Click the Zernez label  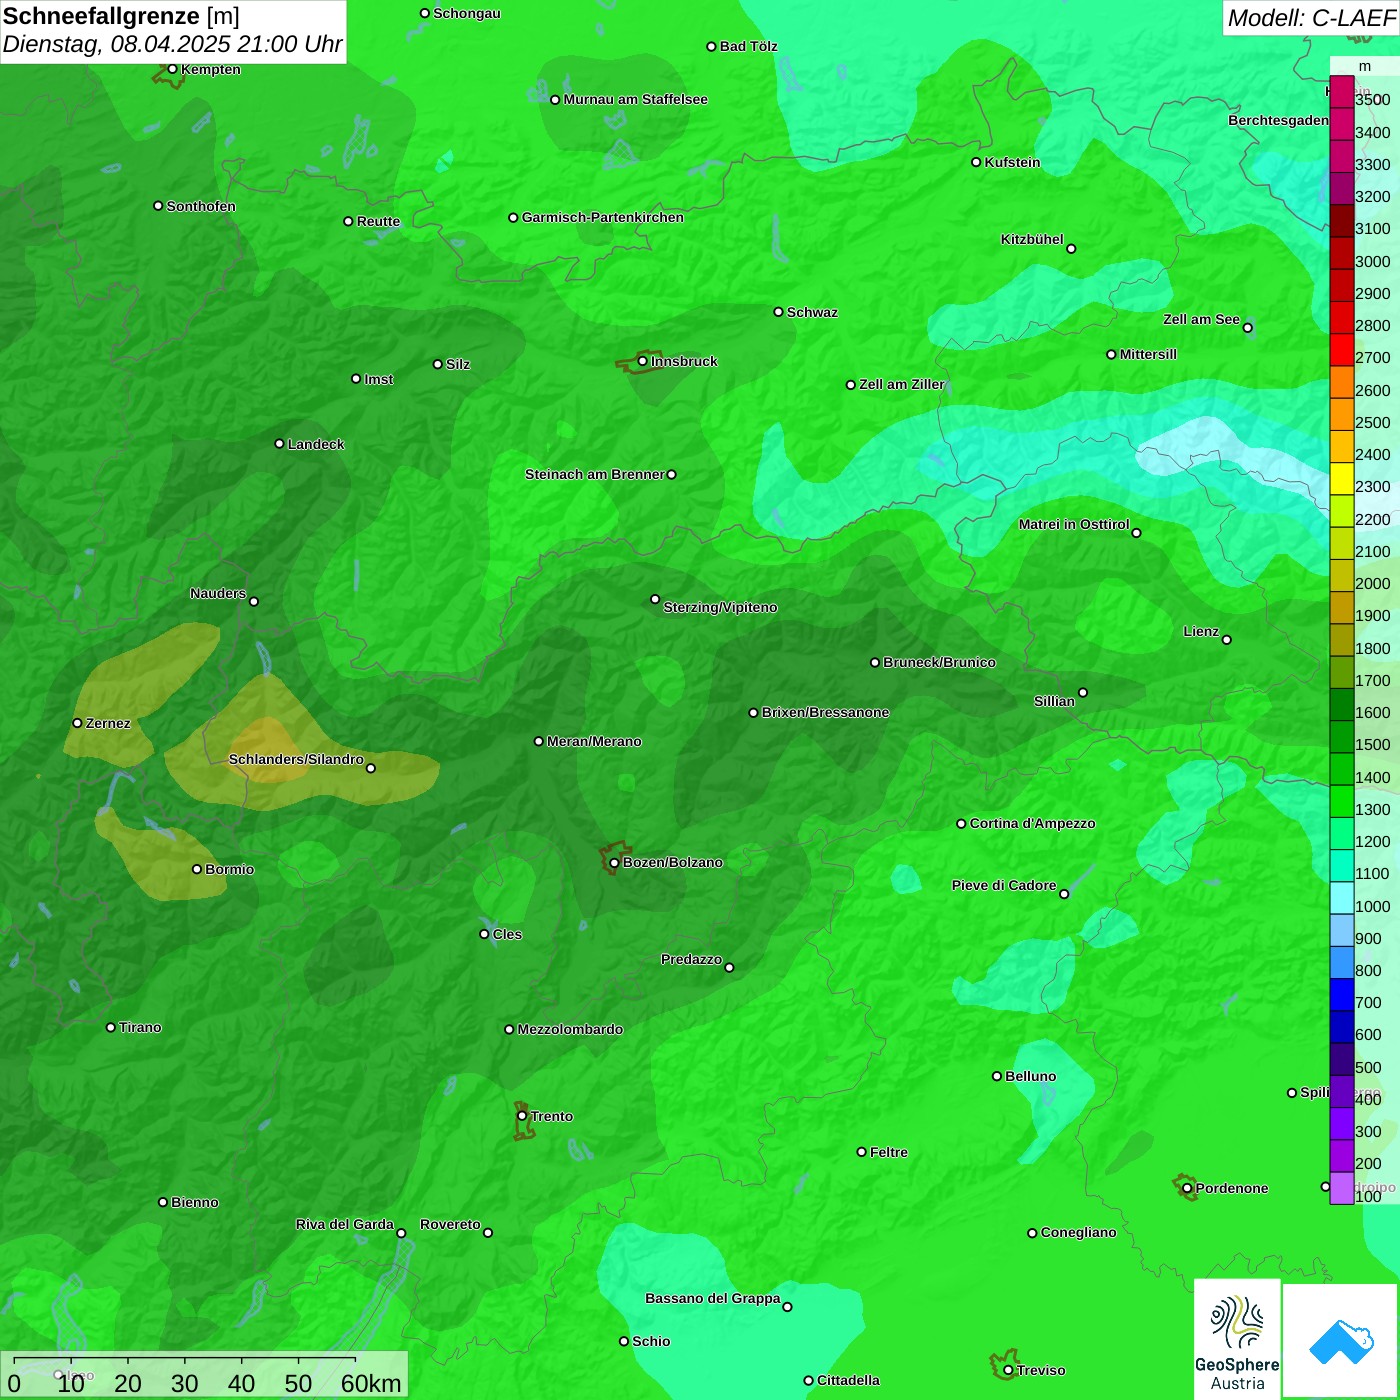108,723
